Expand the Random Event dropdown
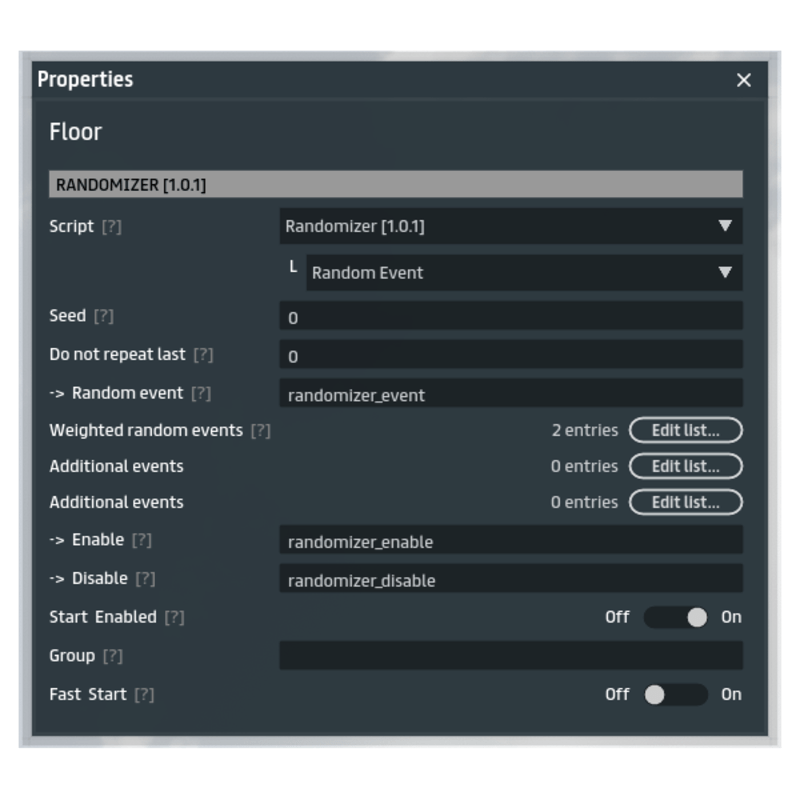 (523, 272)
